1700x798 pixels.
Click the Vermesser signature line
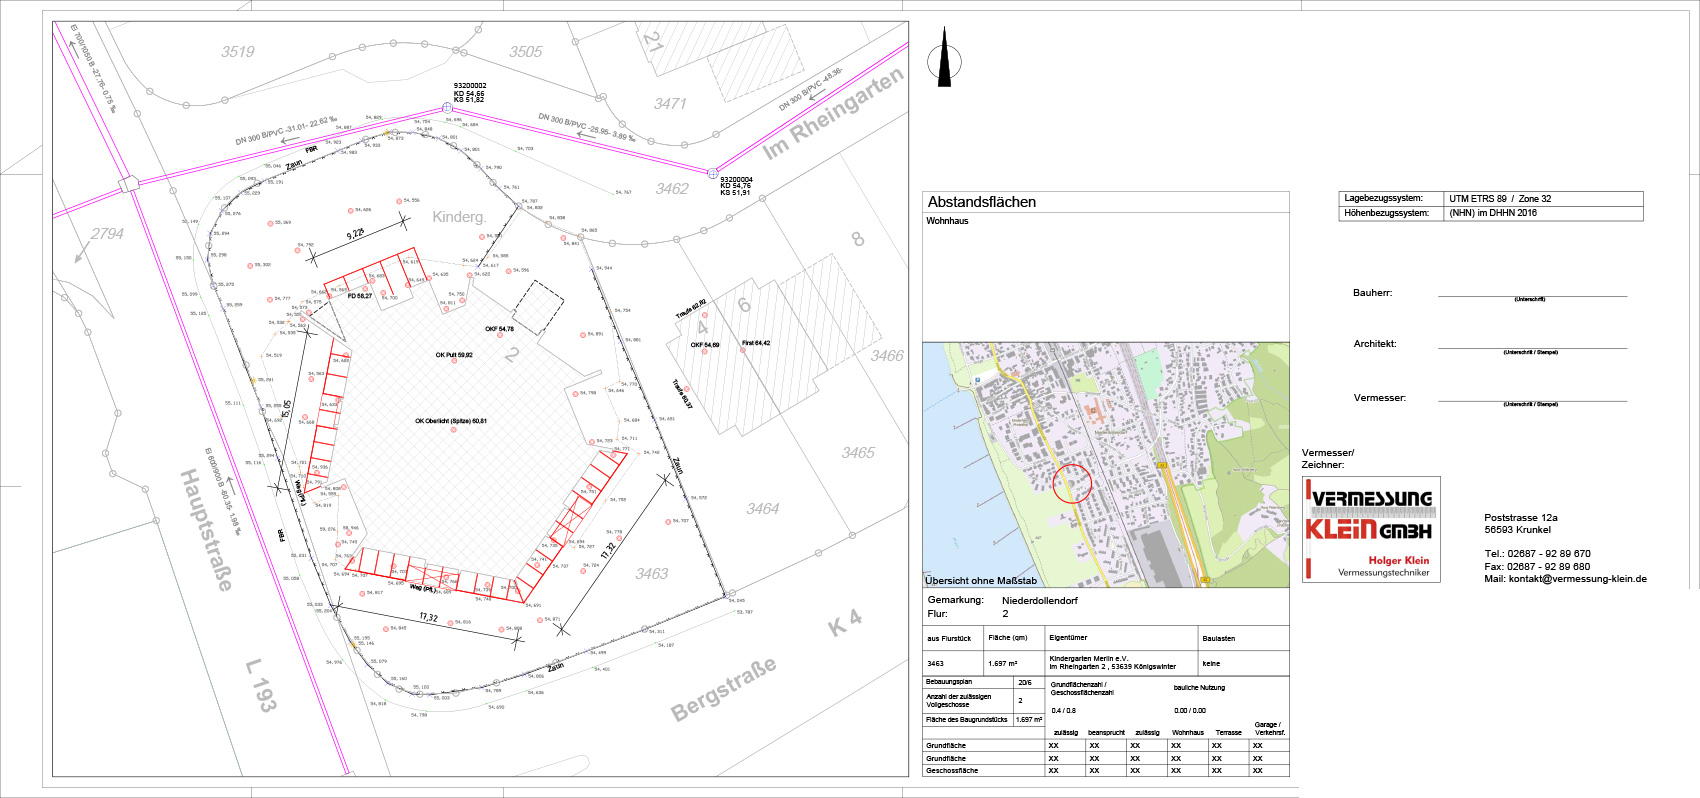[1532, 400]
